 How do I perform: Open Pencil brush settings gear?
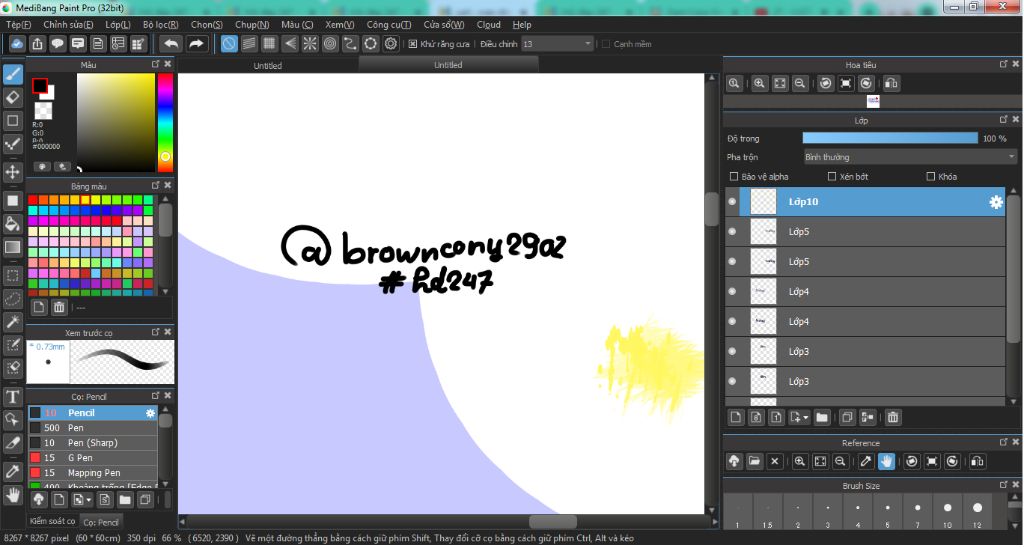coord(150,413)
